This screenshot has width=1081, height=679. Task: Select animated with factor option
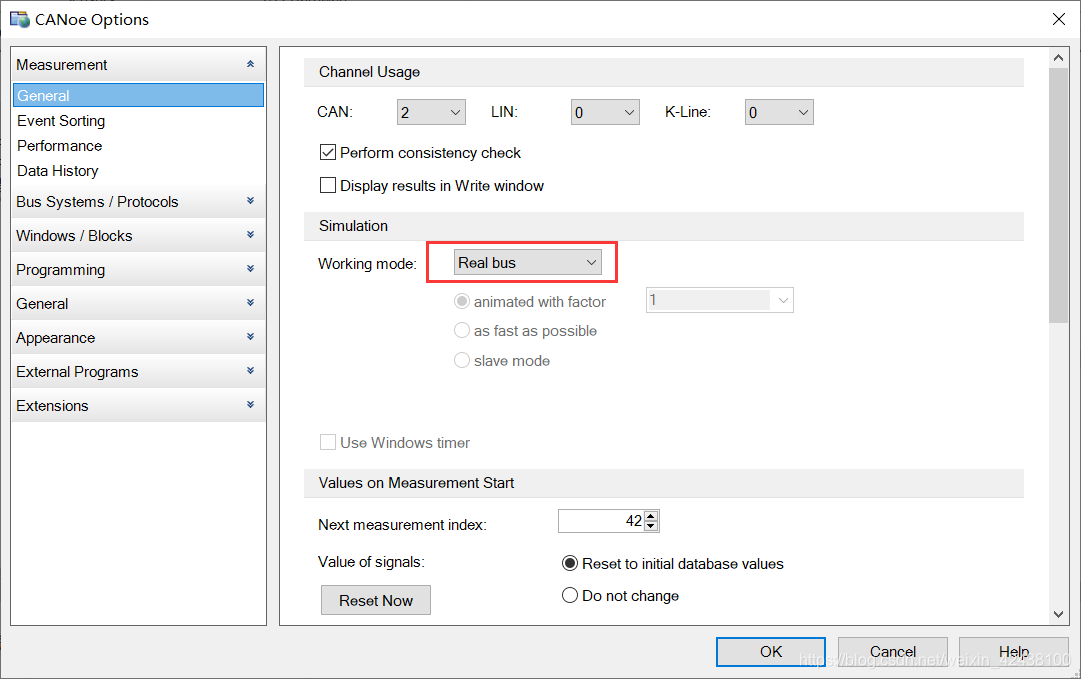(462, 301)
